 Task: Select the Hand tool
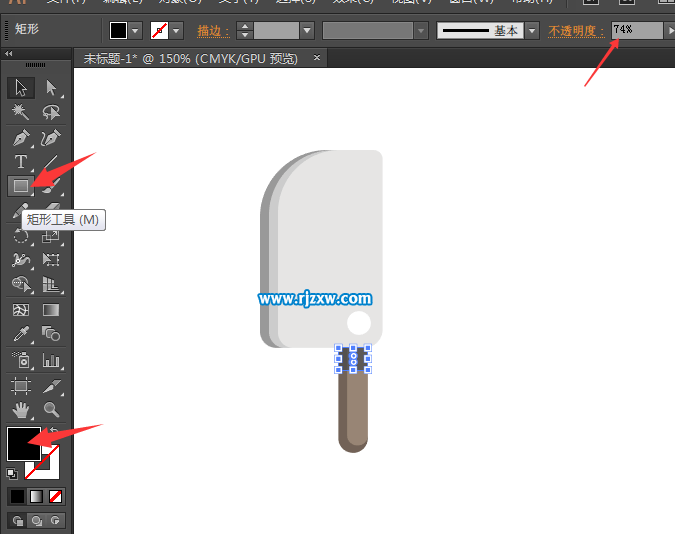click(x=20, y=410)
